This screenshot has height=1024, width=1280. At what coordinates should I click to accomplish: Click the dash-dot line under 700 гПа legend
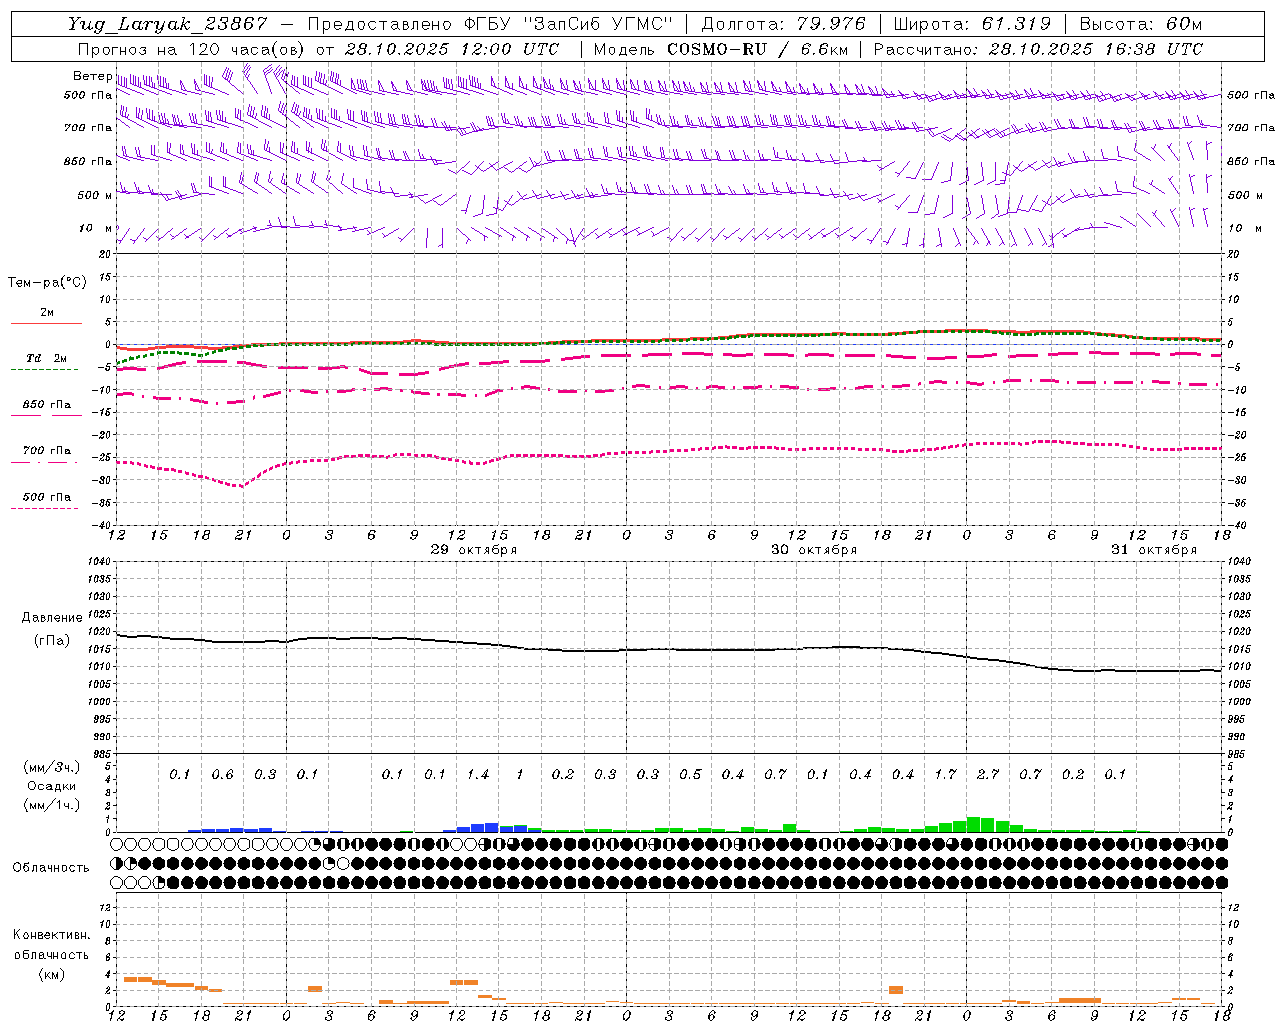point(44,462)
